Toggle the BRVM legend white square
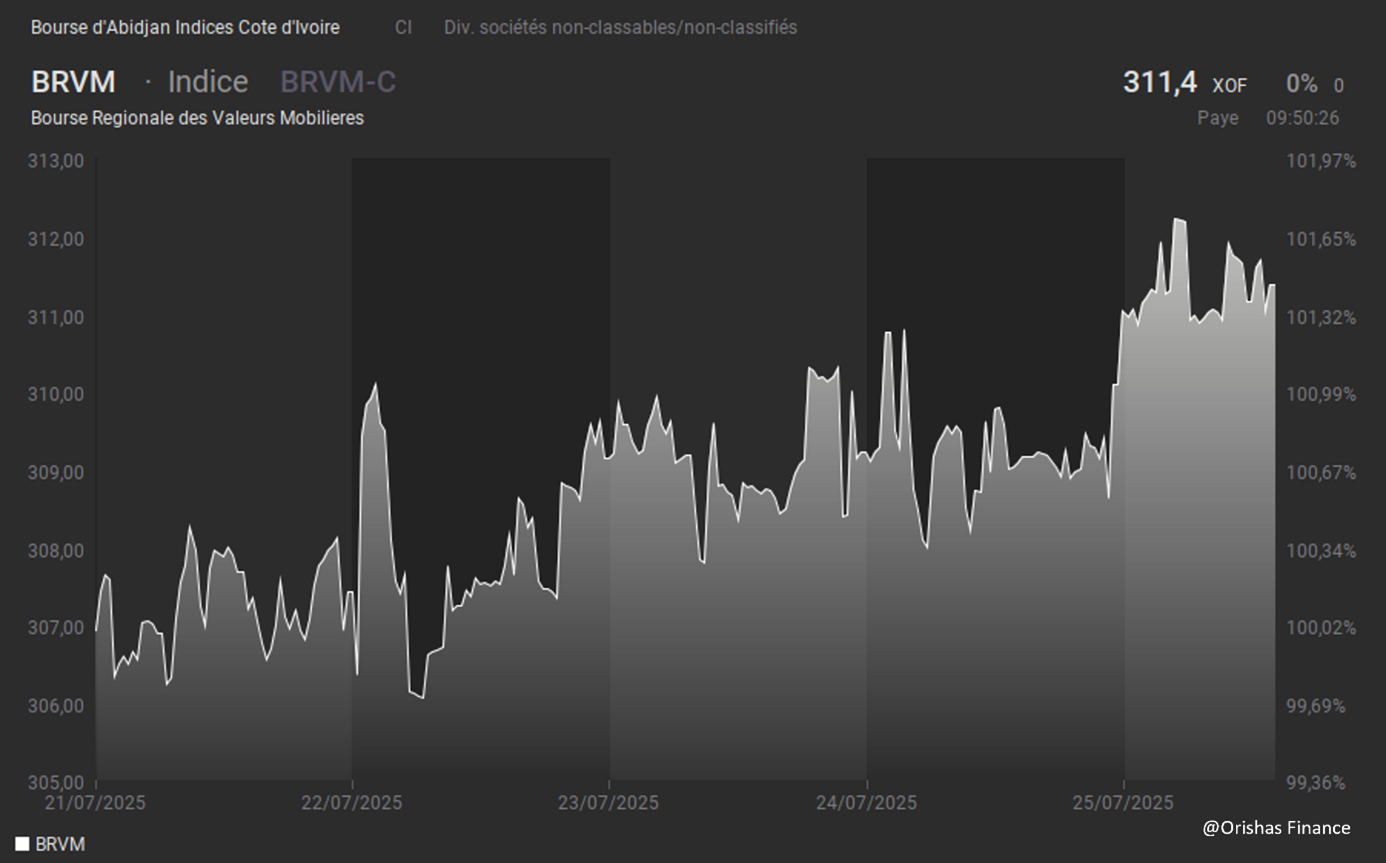This screenshot has height=863, width=1386. 22,844
